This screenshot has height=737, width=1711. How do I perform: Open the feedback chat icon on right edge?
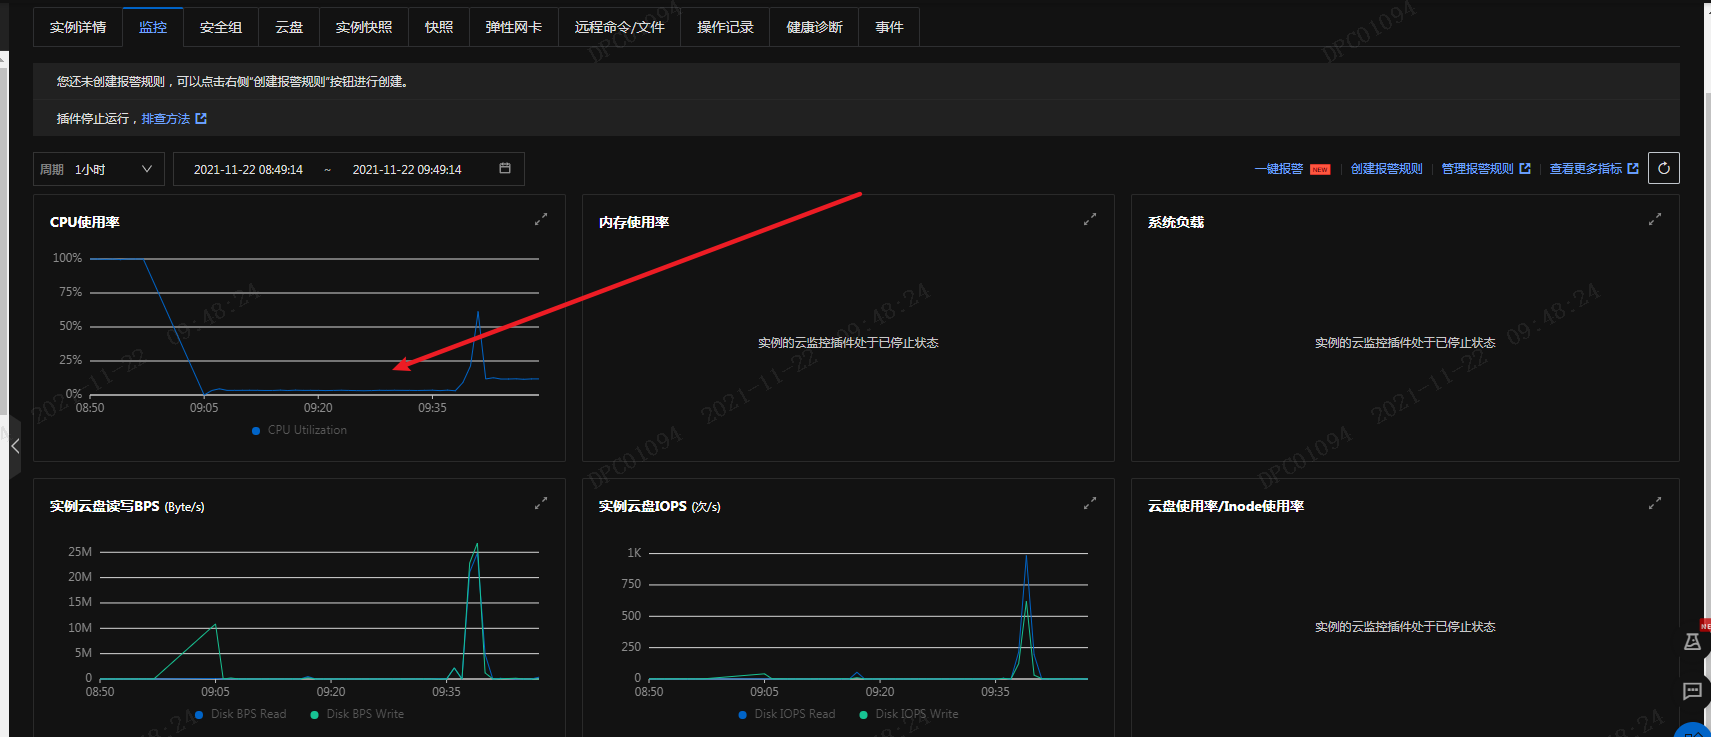tap(1692, 691)
